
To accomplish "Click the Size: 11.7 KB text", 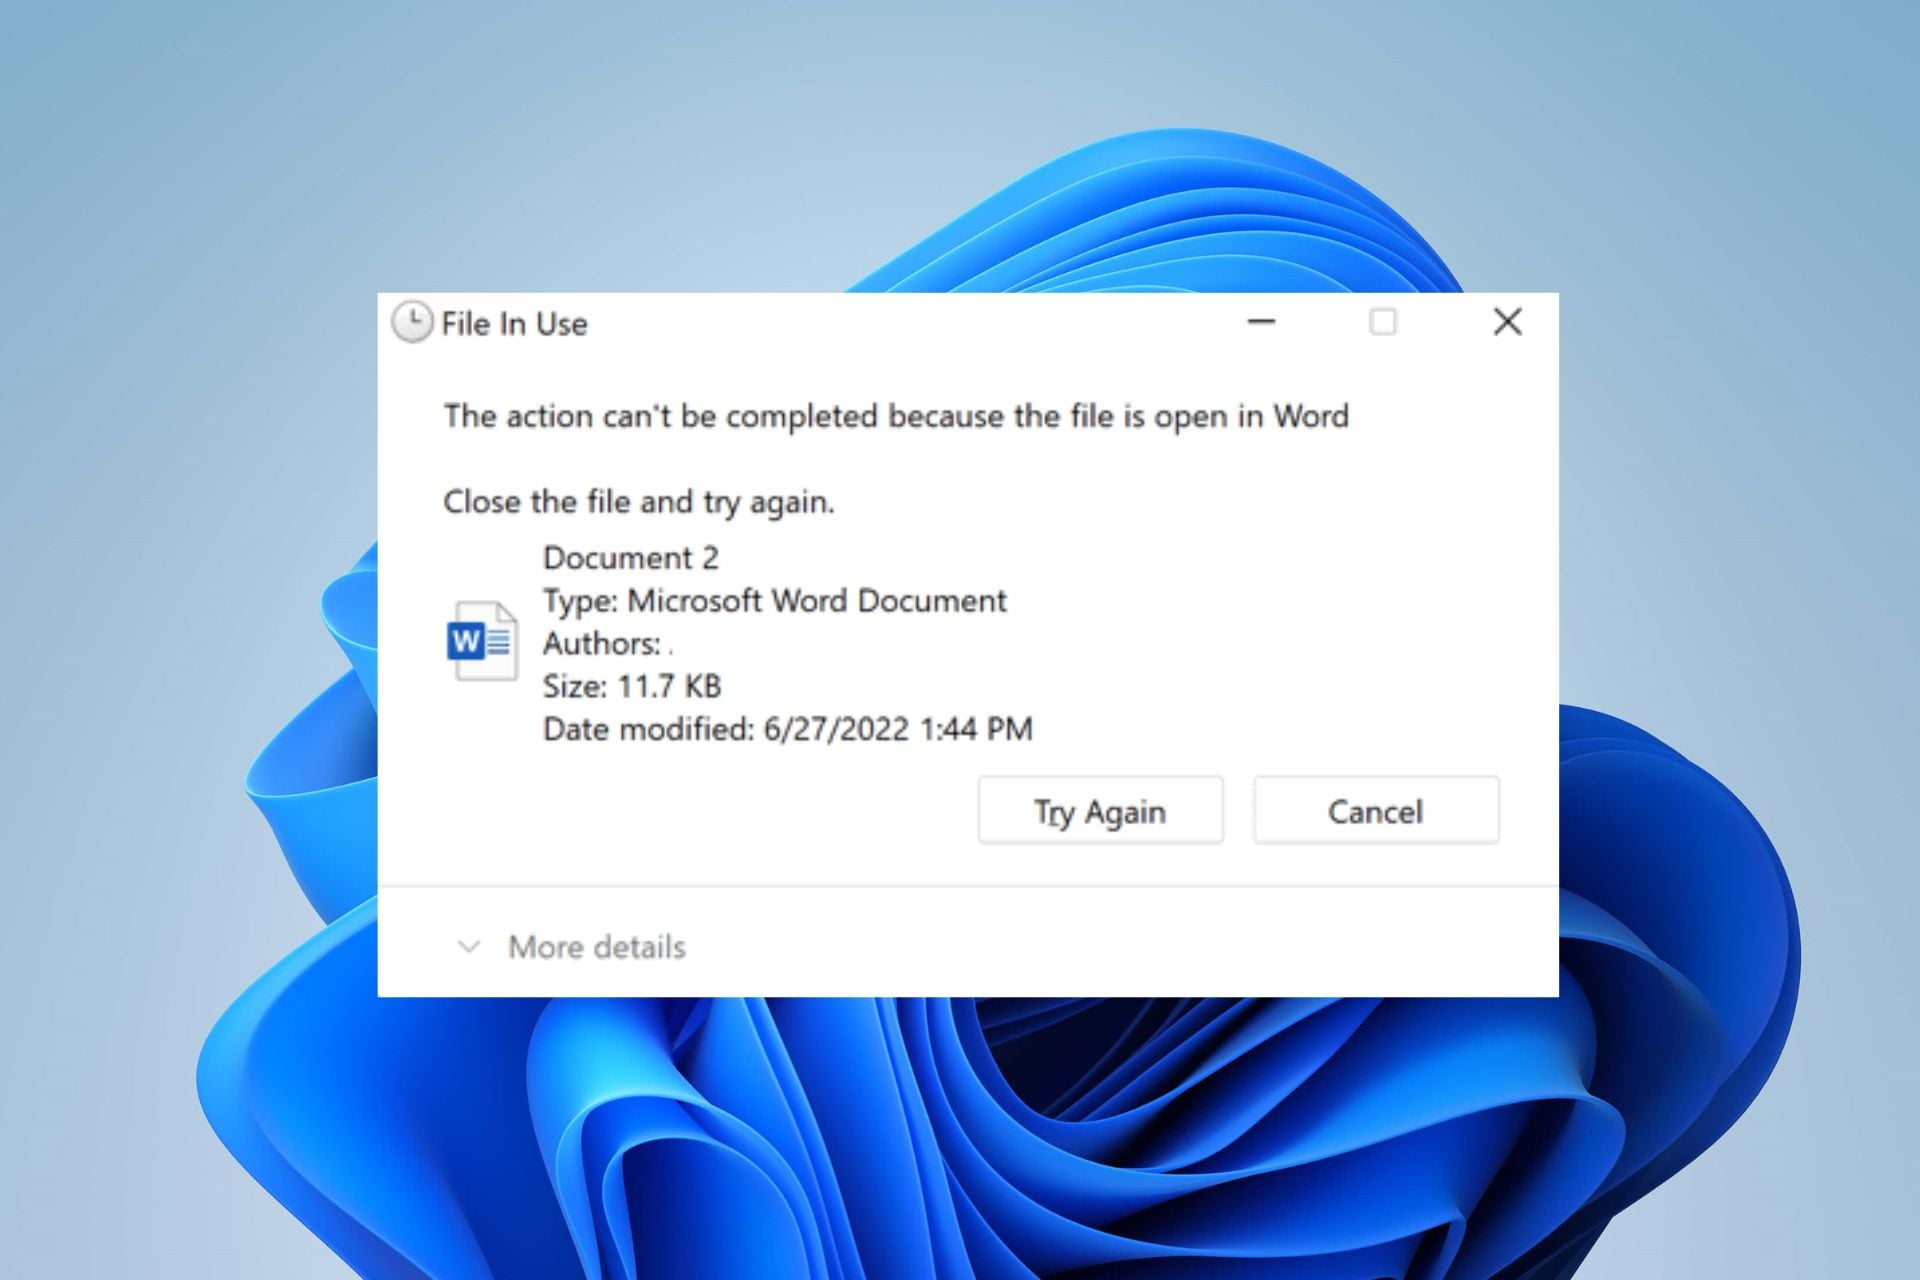I will coord(633,686).
